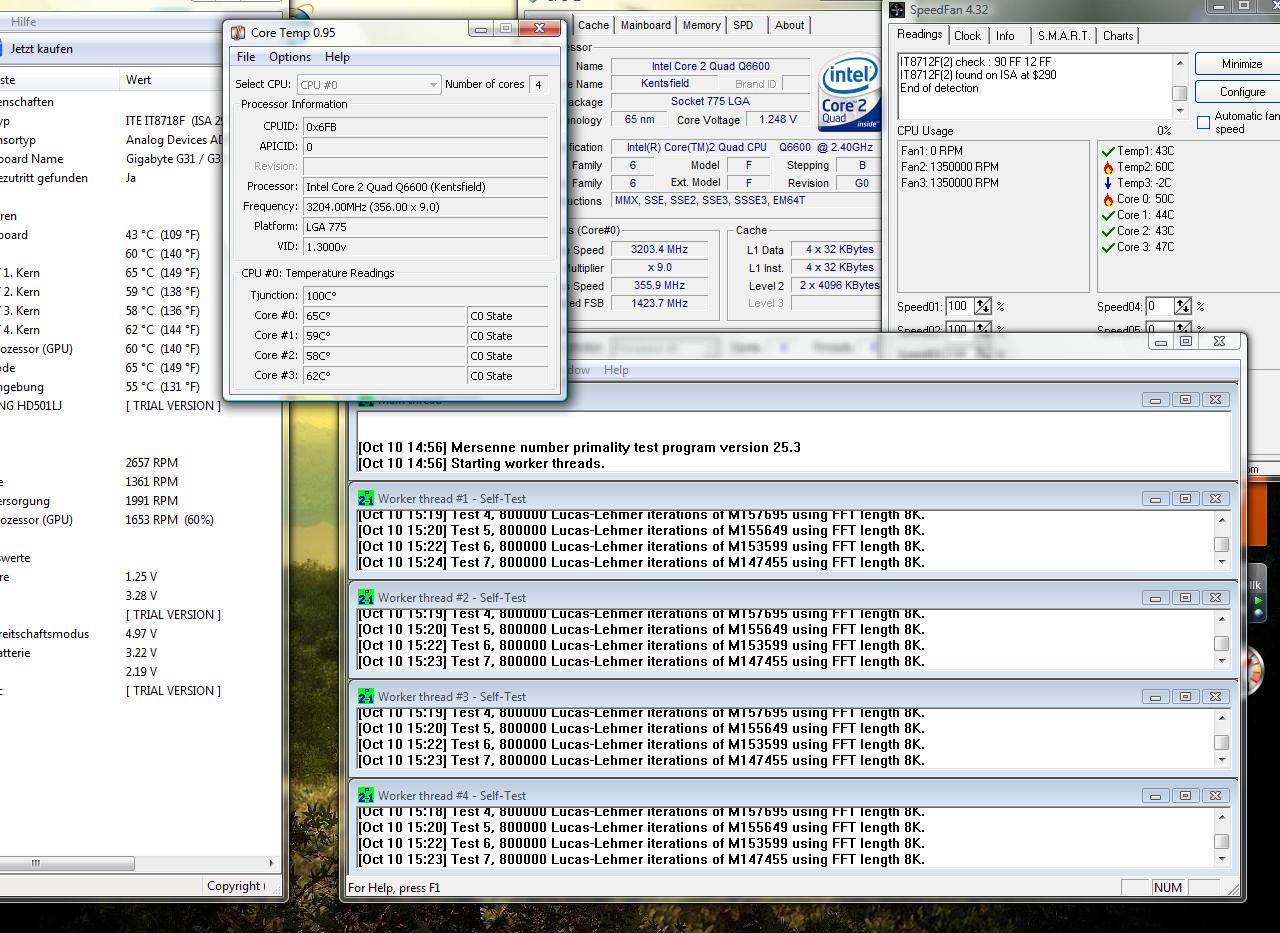Click the Everest value 2657 RPM

(152, 463)
